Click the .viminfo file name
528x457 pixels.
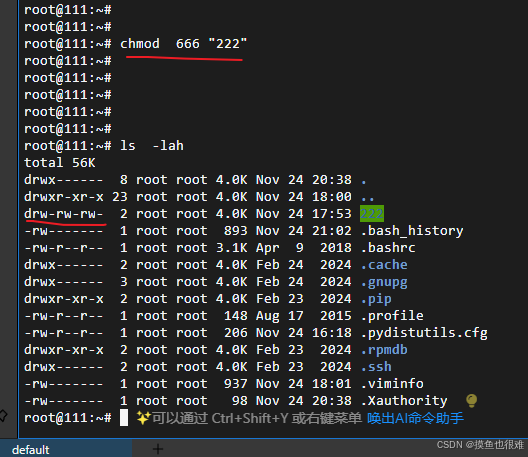click(392, 384)
